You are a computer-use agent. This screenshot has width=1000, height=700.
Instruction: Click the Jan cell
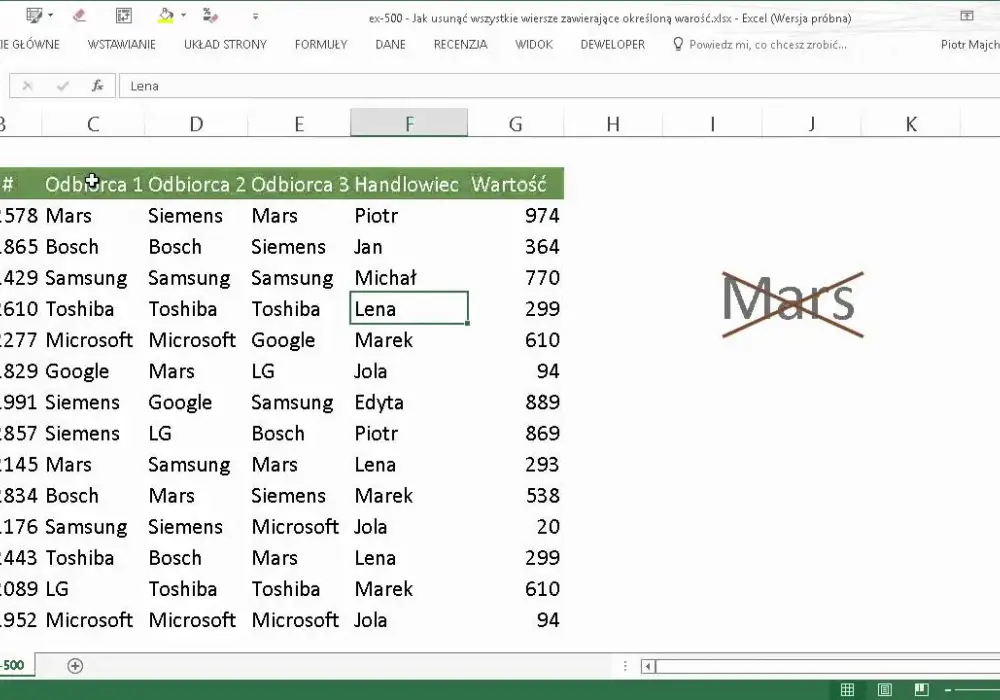point(409,247)
